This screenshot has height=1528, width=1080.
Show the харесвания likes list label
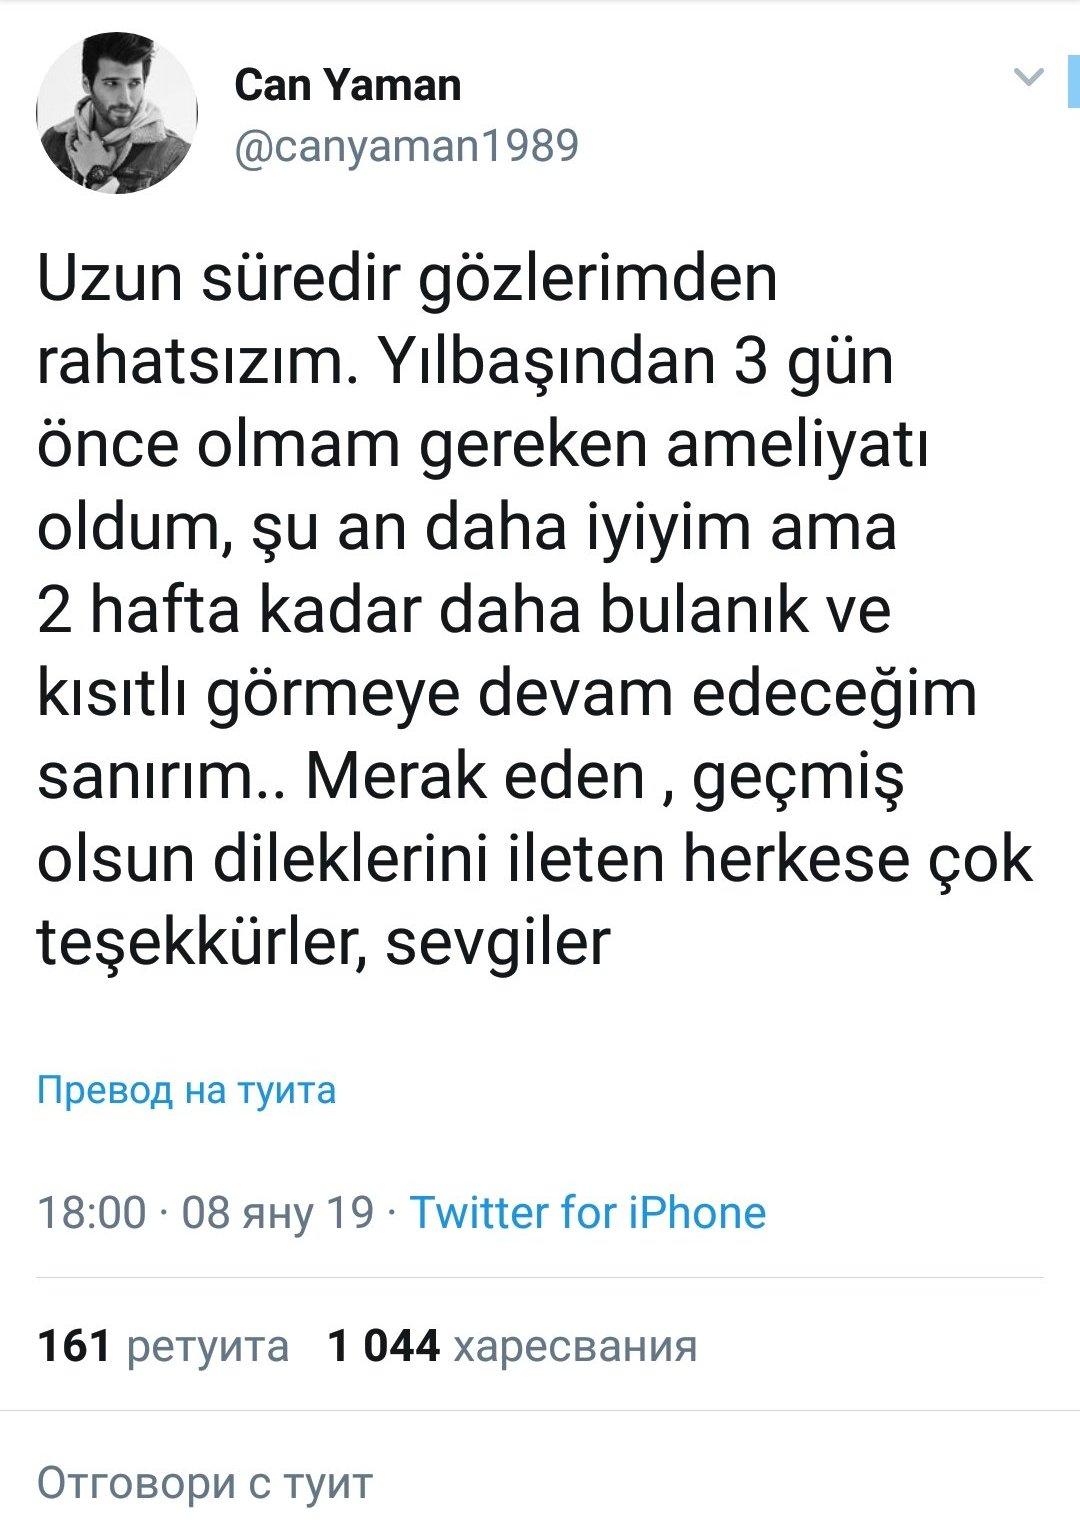[575, 1346]
